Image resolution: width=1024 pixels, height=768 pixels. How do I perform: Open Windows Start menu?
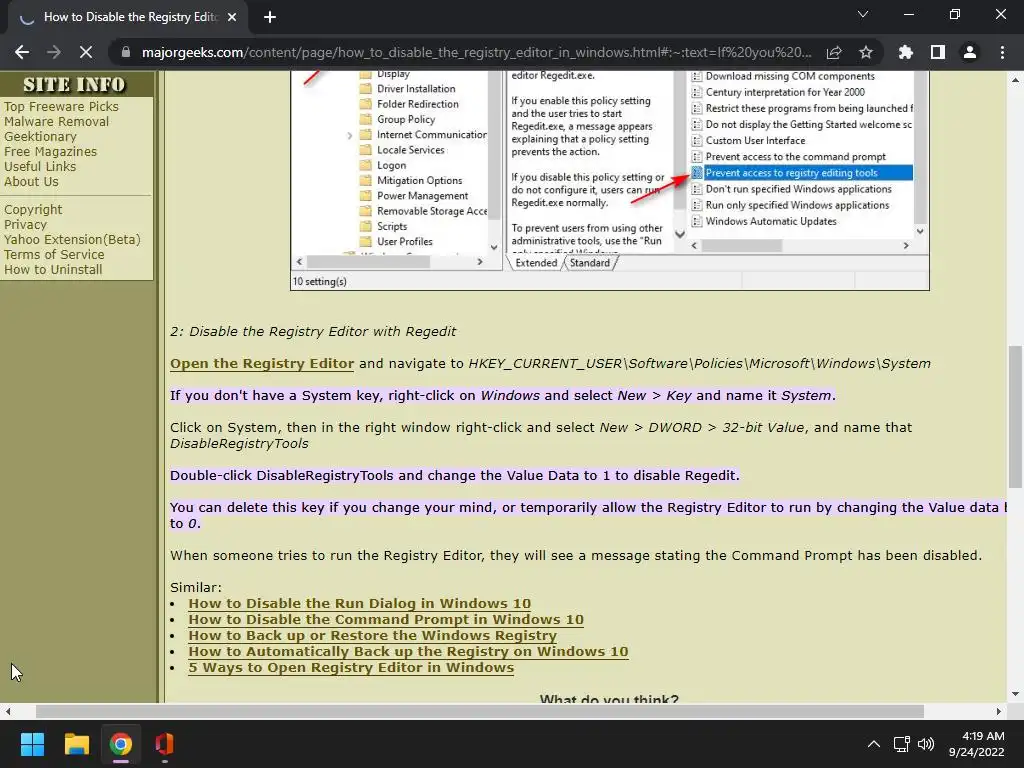[x=32, y=744]
